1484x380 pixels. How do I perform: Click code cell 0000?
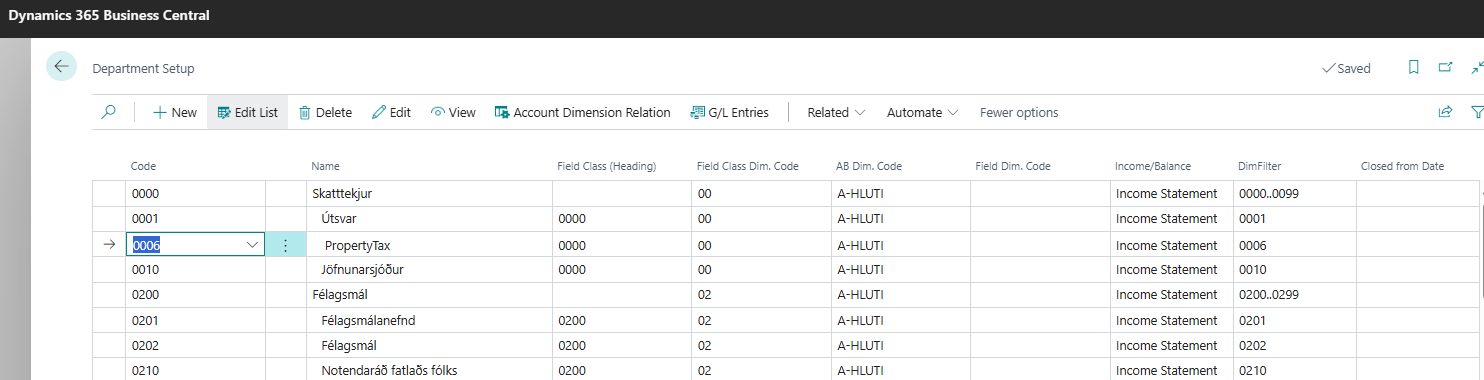point(195,193)
